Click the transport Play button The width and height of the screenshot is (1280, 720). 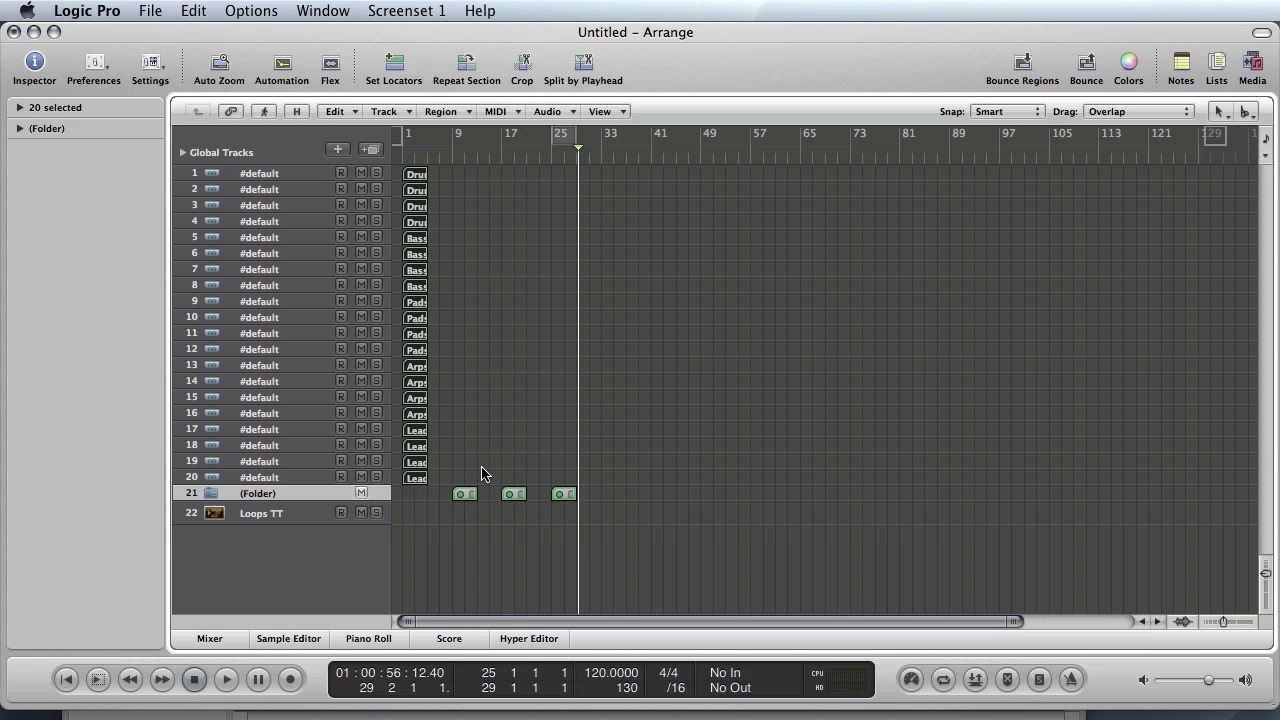click(x=226, y=680)
